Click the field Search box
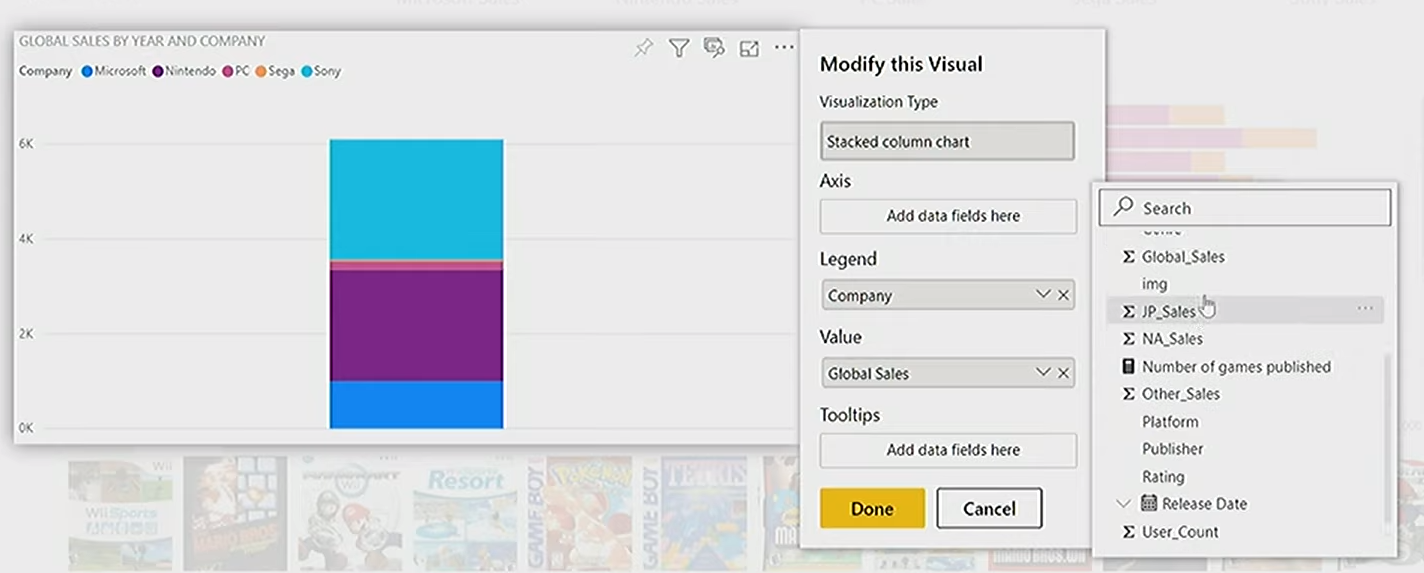1424x573 pixels. tap(1245, 208)
